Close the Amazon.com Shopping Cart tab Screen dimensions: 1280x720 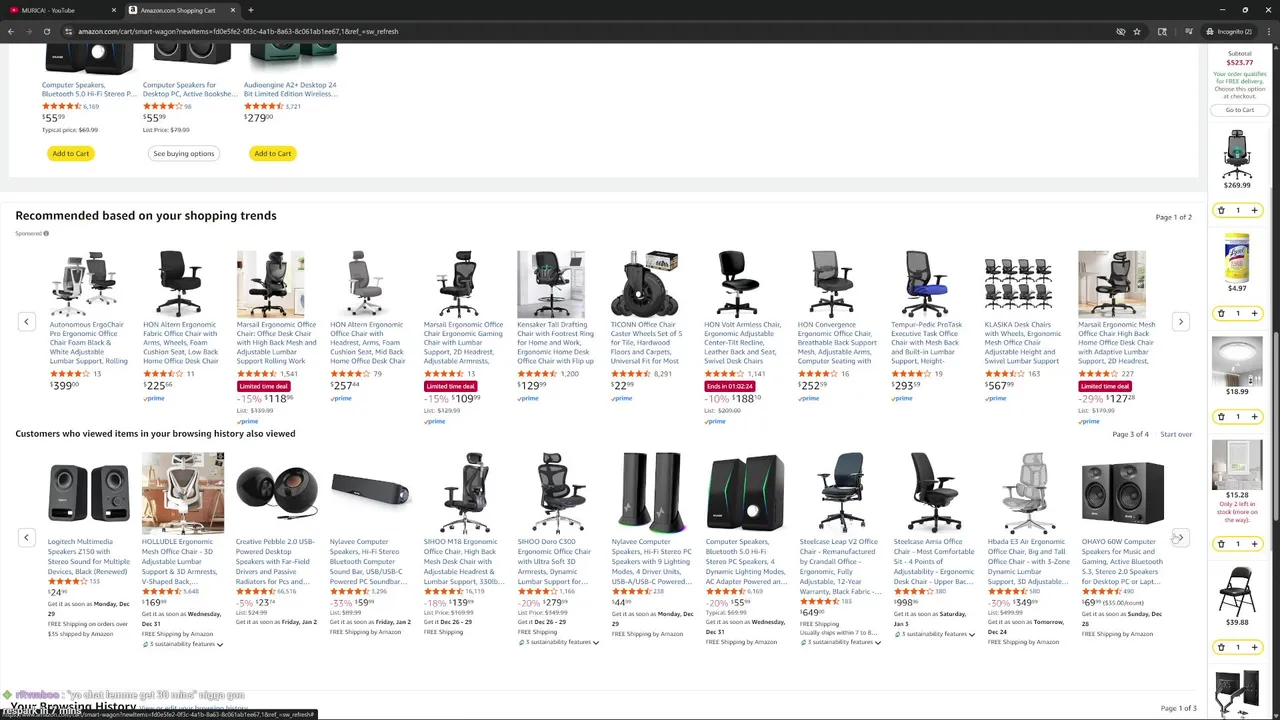(x=235, y=10)
